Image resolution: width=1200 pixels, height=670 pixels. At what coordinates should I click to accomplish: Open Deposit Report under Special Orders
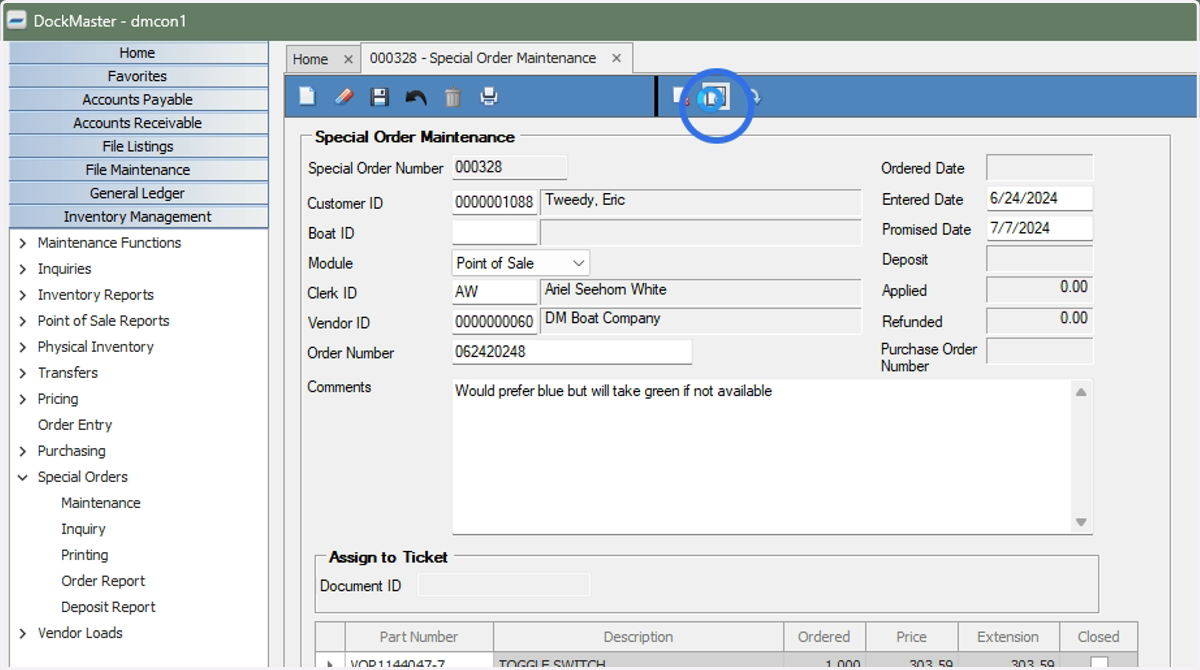[108, 607]
